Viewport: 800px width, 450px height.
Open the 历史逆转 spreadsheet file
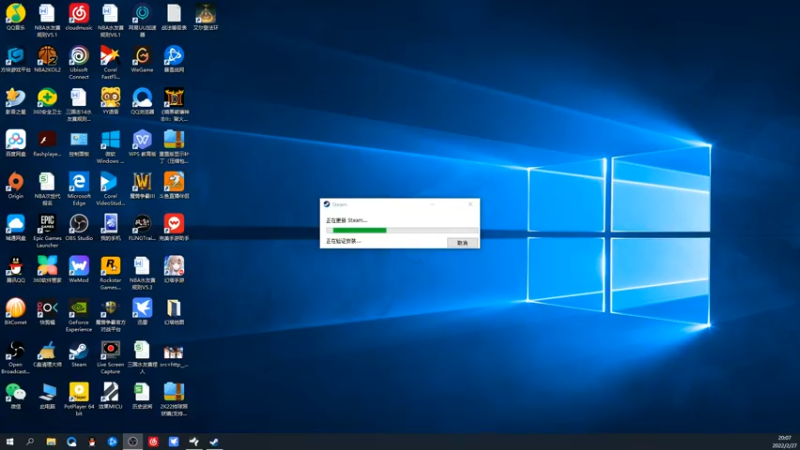(142, 396)
